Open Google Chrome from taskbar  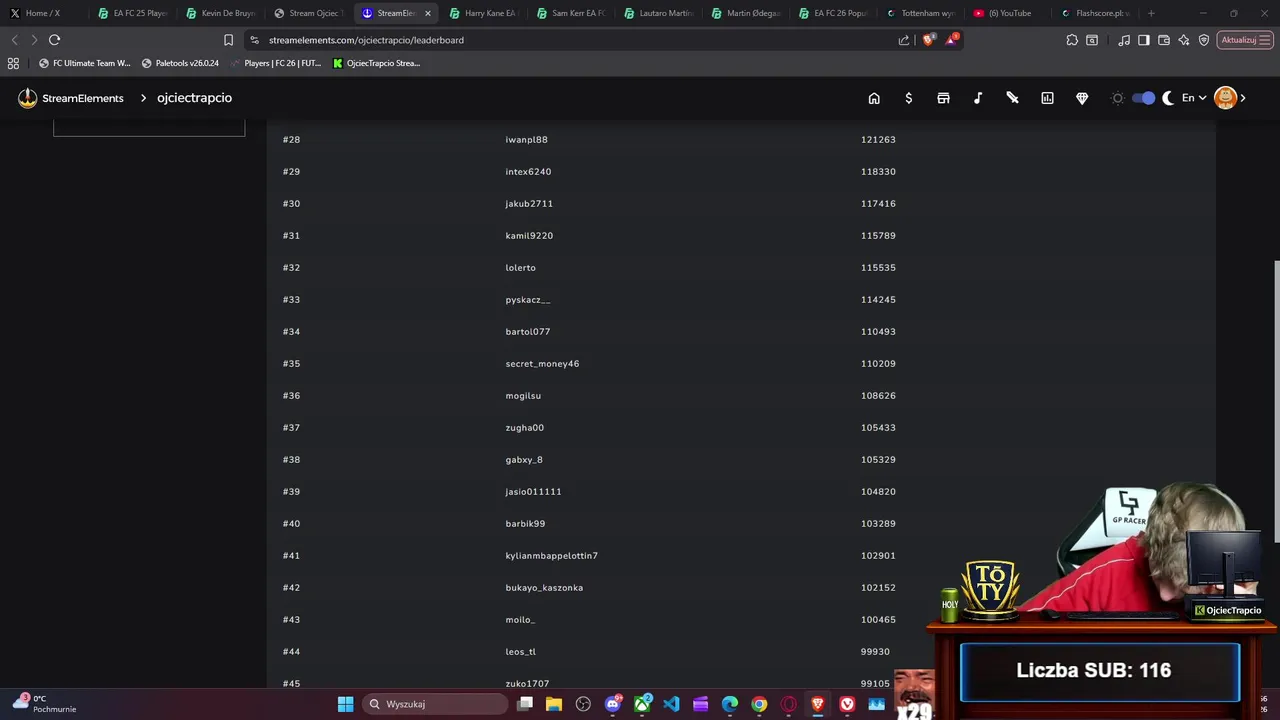pos(759,704)
